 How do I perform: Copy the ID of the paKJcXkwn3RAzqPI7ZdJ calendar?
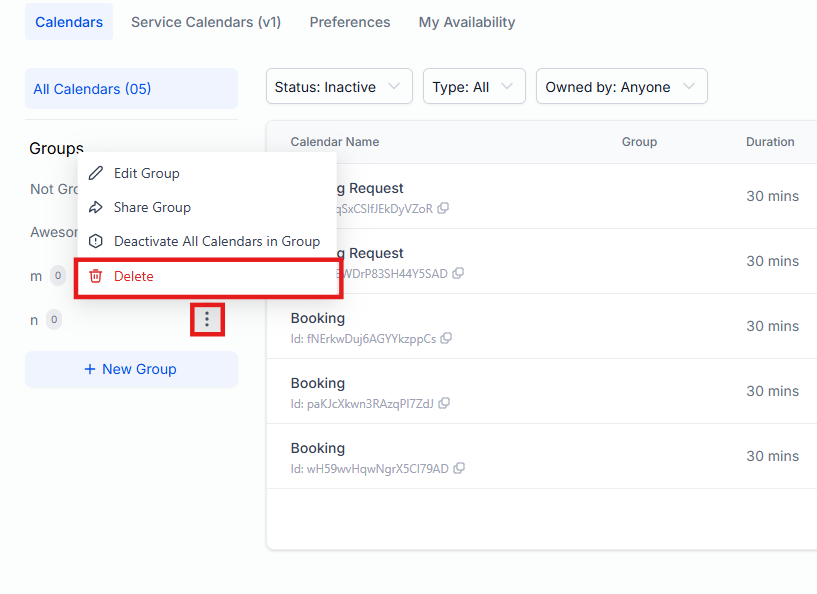443,403
